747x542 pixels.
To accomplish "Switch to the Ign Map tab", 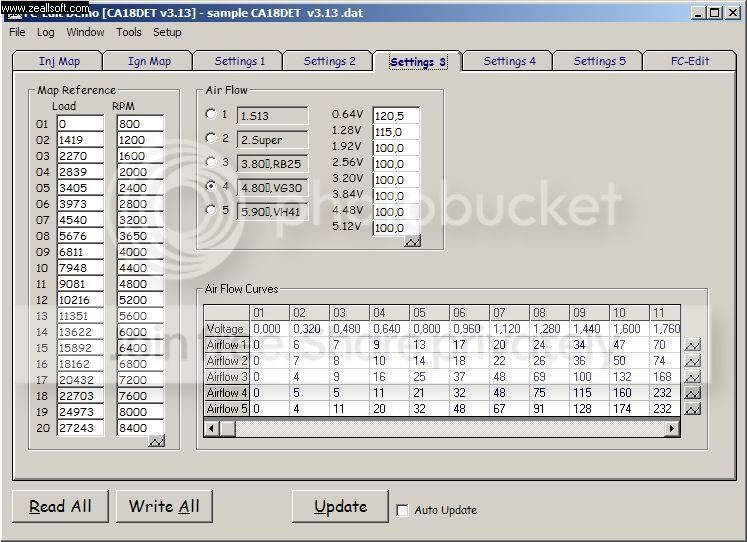I will [149, 61].
